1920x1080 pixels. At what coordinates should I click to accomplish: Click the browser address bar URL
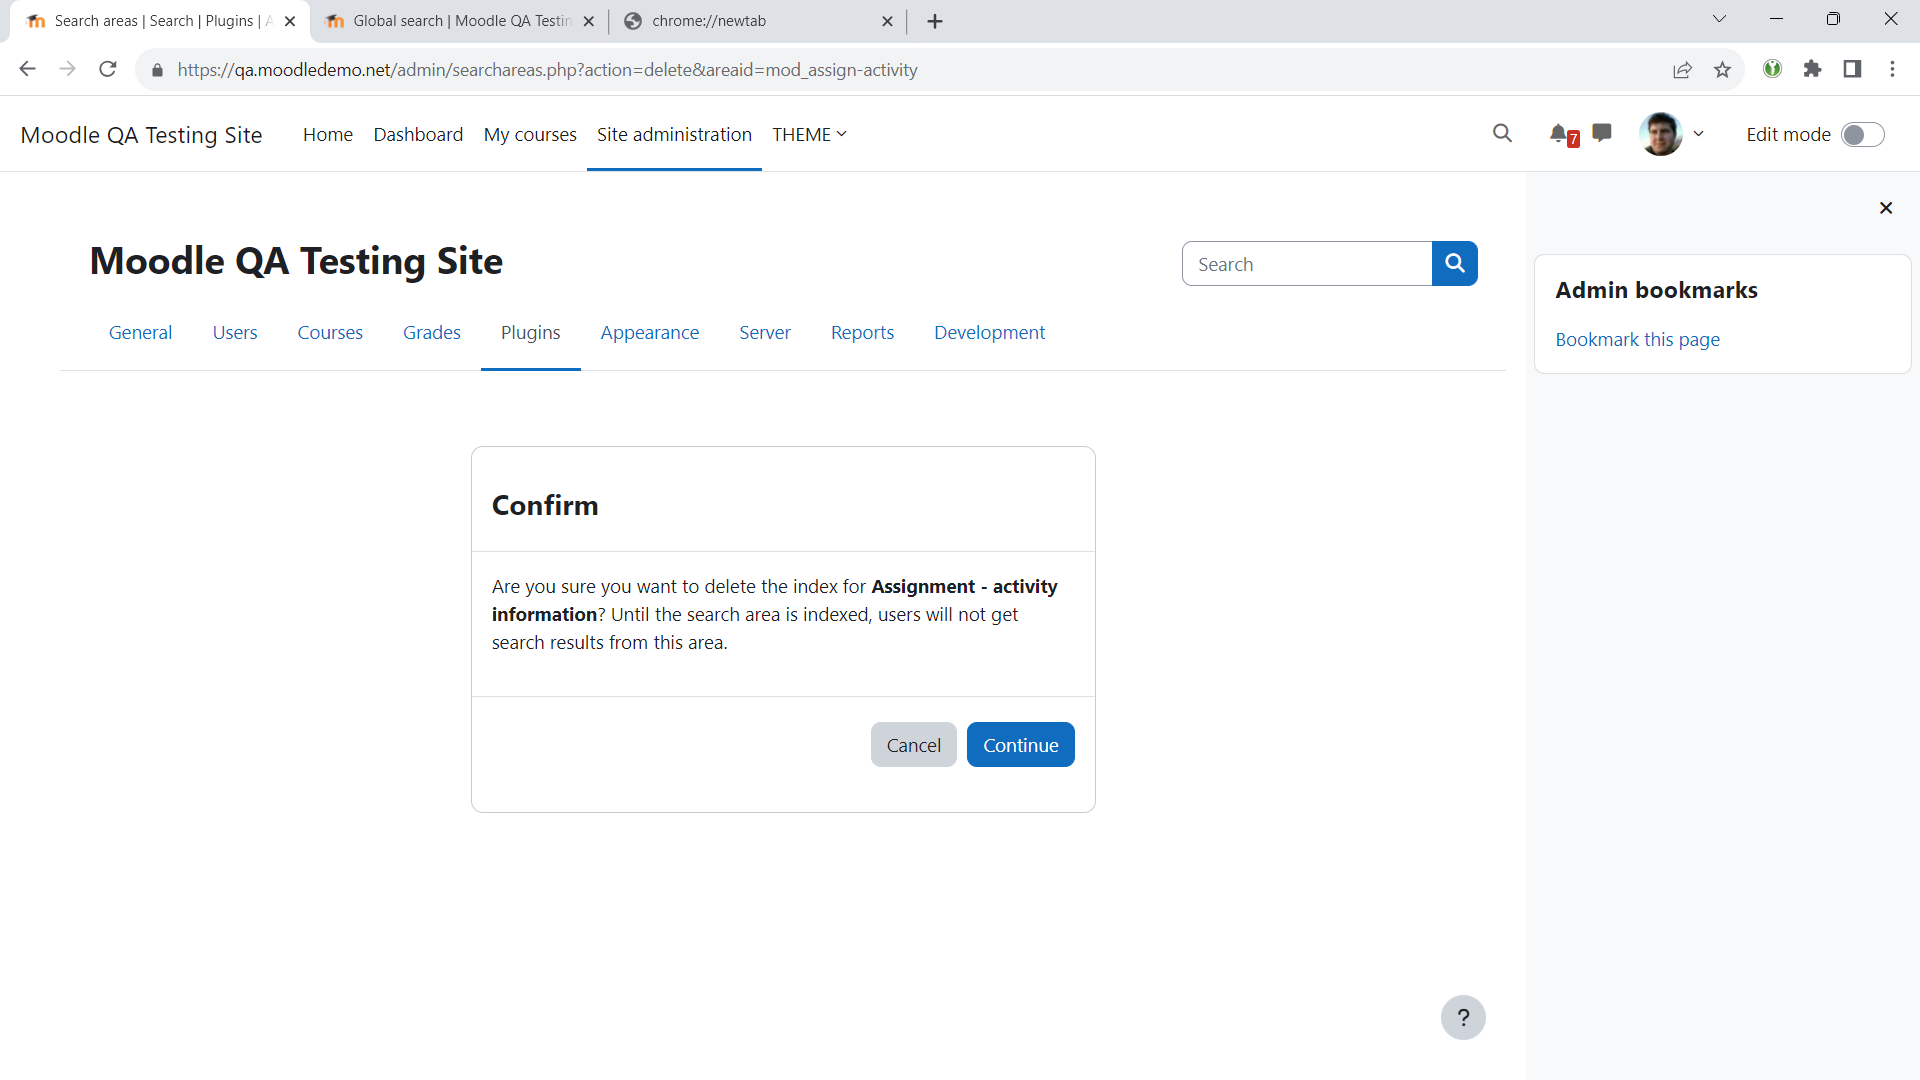click(547, 70)
